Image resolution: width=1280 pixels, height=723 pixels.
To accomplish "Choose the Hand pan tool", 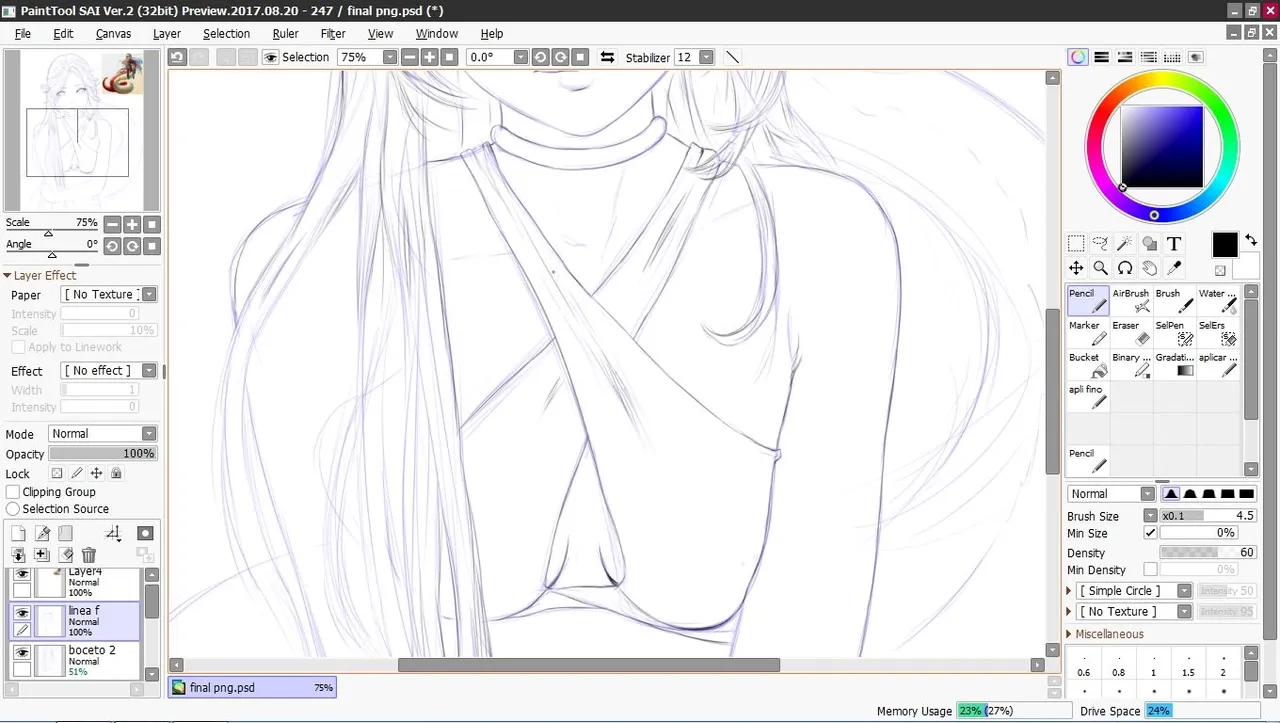I will [1149, 268].
